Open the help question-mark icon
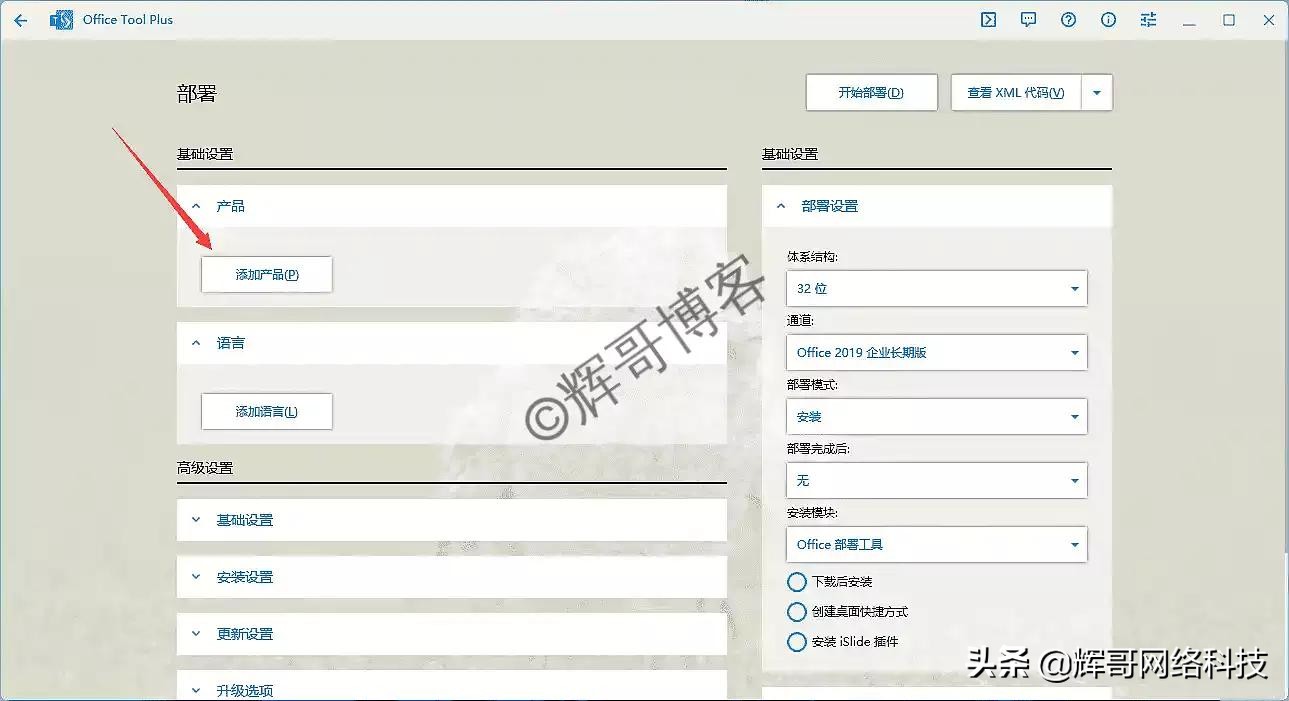This screenshot has height=701, width=1289. coord(1068,19)
